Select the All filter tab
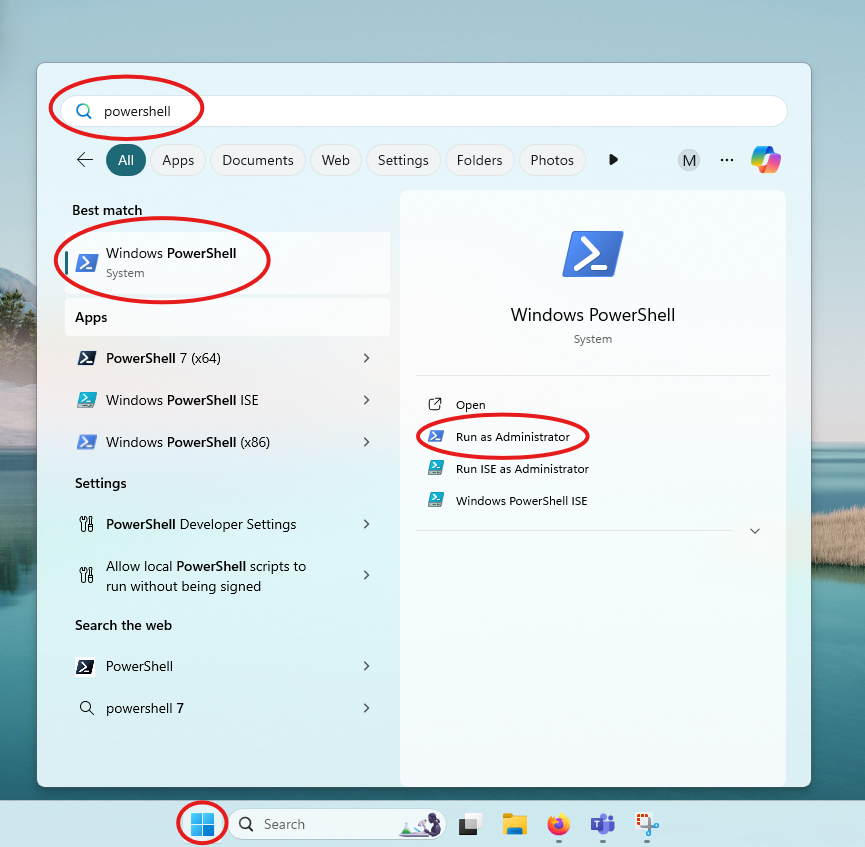The width and height of the screenshot is (865, 847). tap(126, 160)
